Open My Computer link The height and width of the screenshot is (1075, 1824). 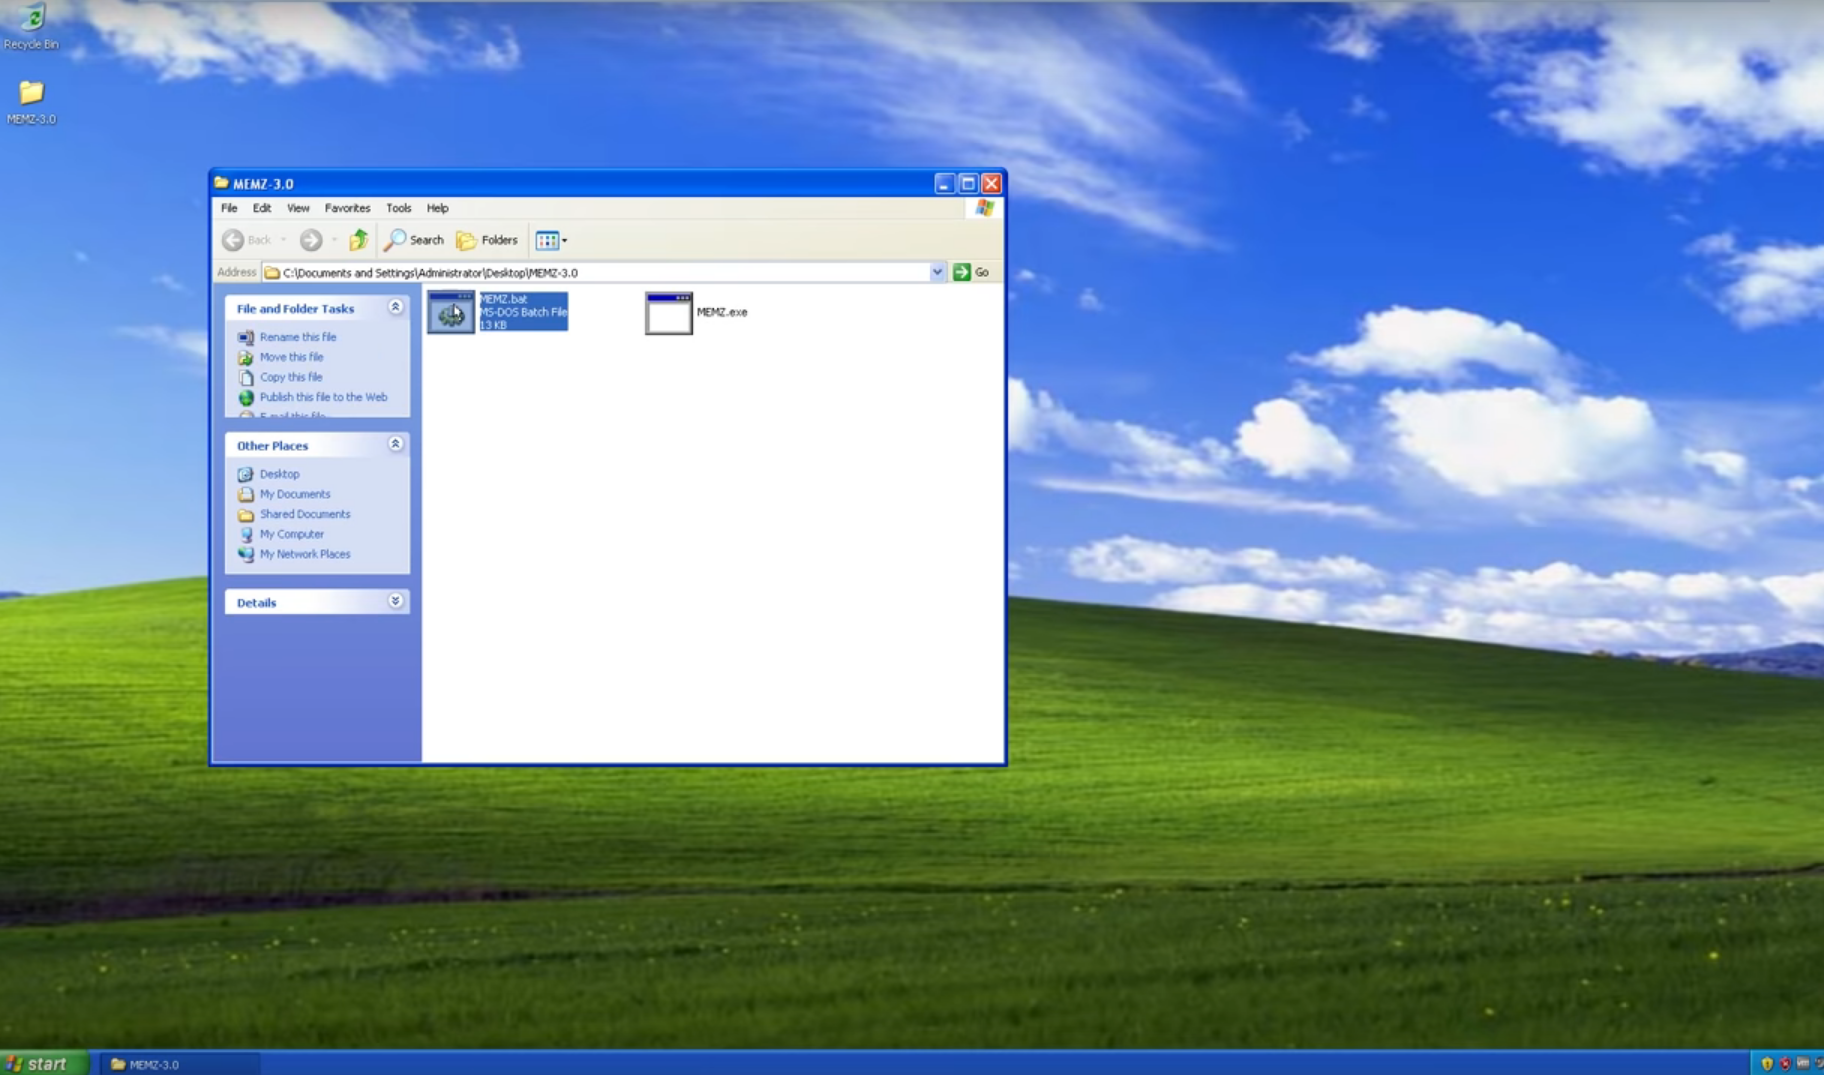pos(292,534)
